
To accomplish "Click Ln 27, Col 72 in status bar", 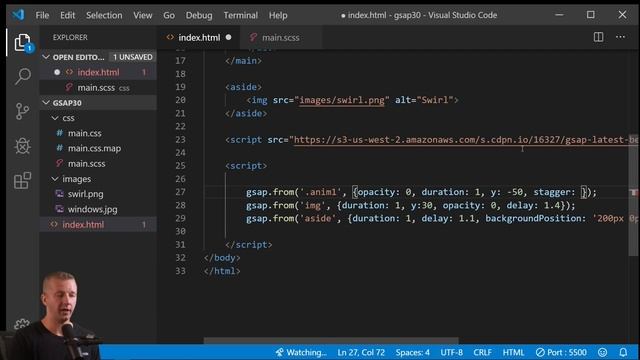I will (x=361, y=352).
